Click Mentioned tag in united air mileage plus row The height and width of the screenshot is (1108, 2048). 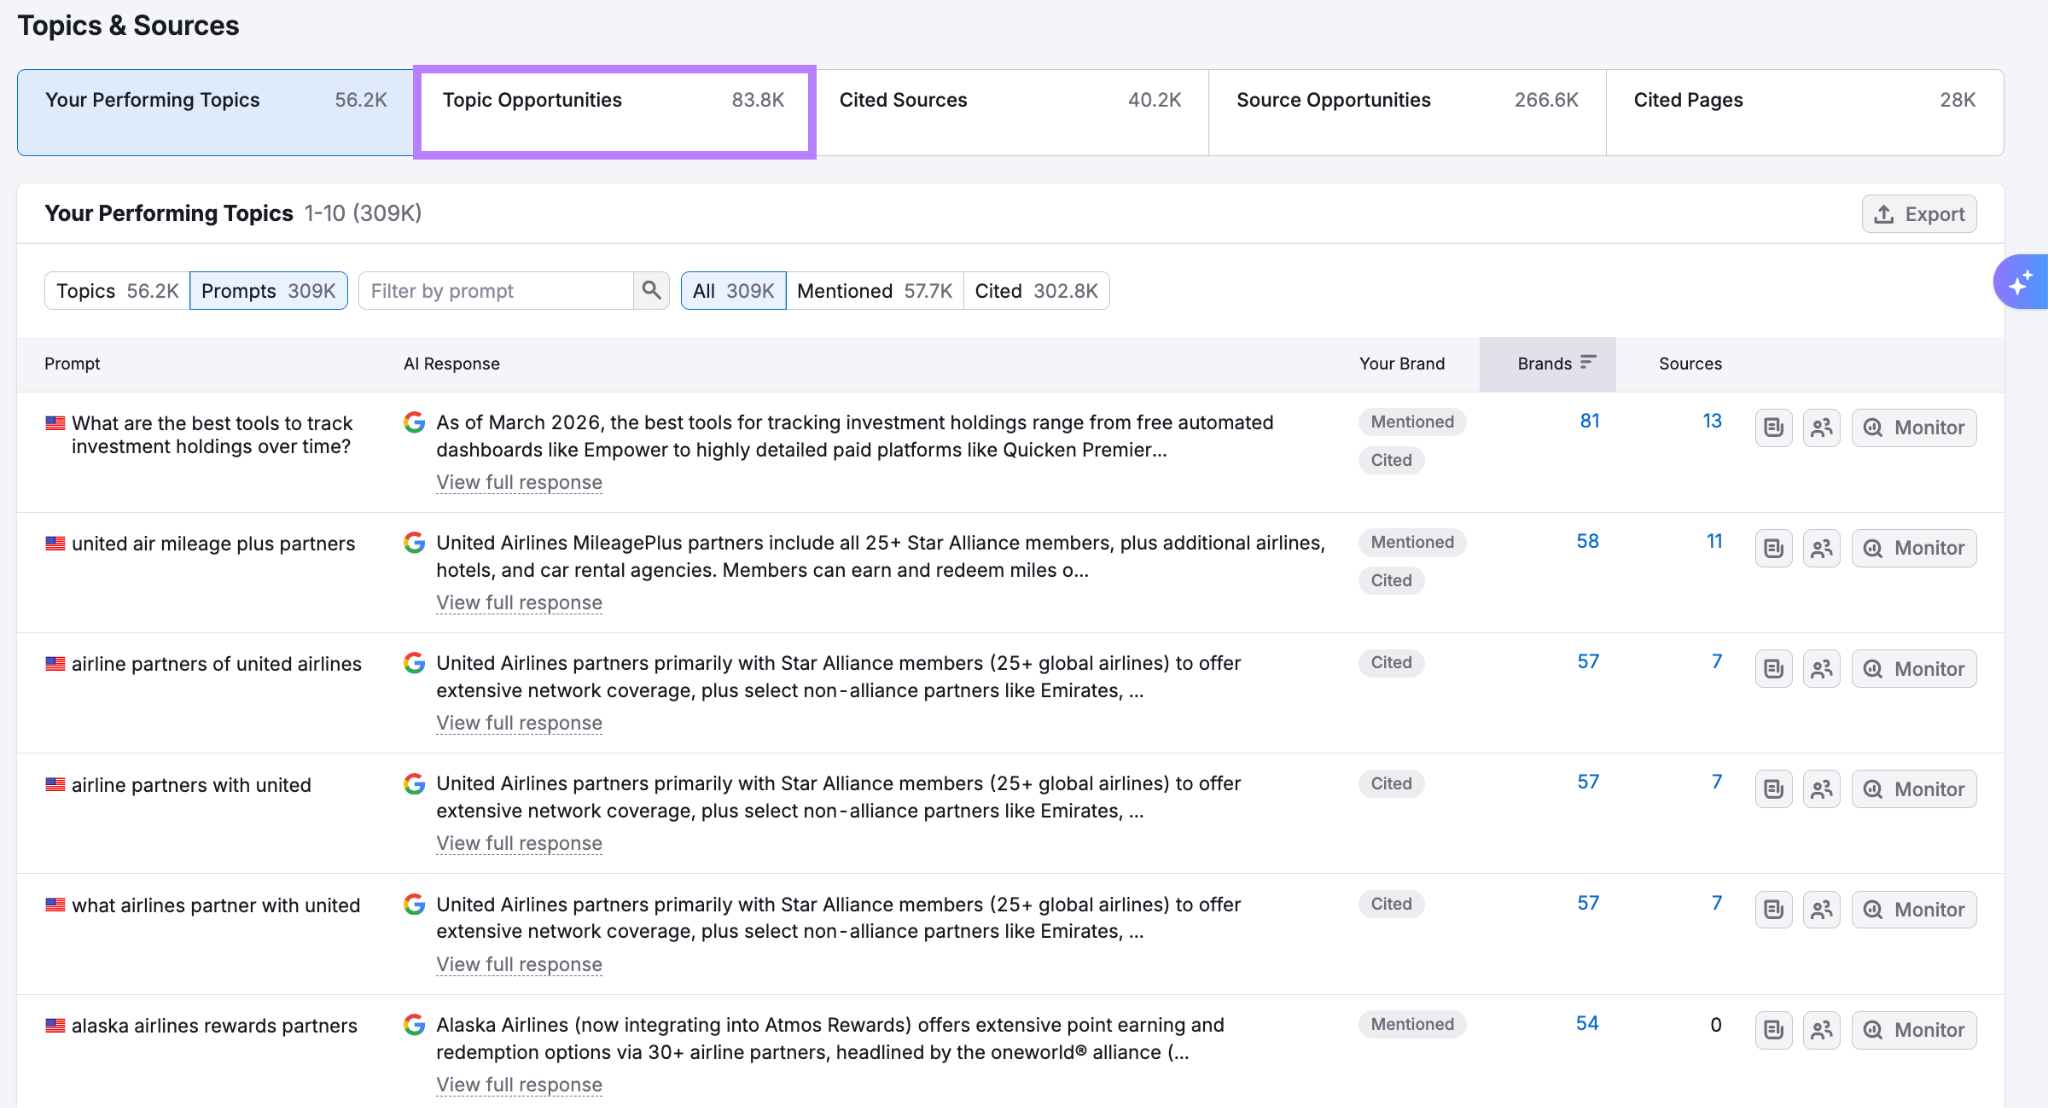click(x=1412, y=542)
